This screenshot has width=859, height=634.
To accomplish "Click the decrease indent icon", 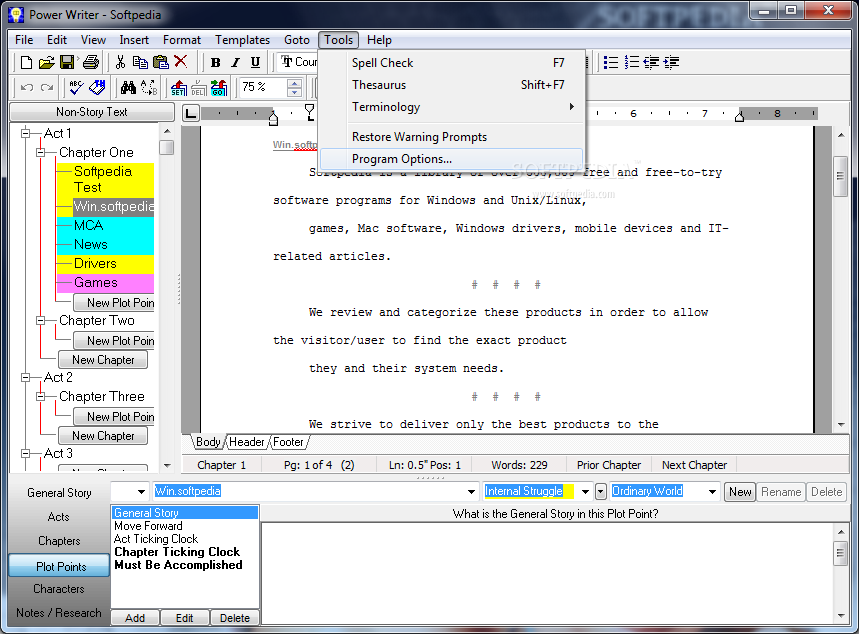I will click(651, 62).
